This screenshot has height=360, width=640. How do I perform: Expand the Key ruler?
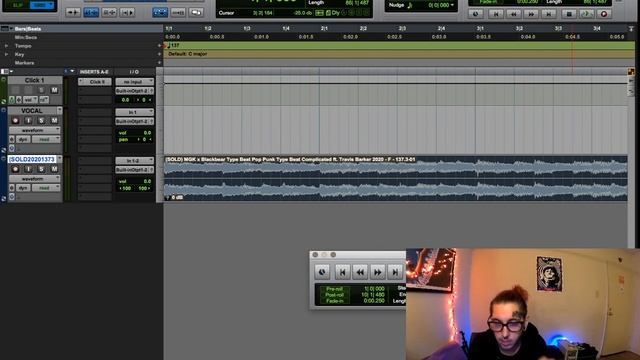point(6,54)
